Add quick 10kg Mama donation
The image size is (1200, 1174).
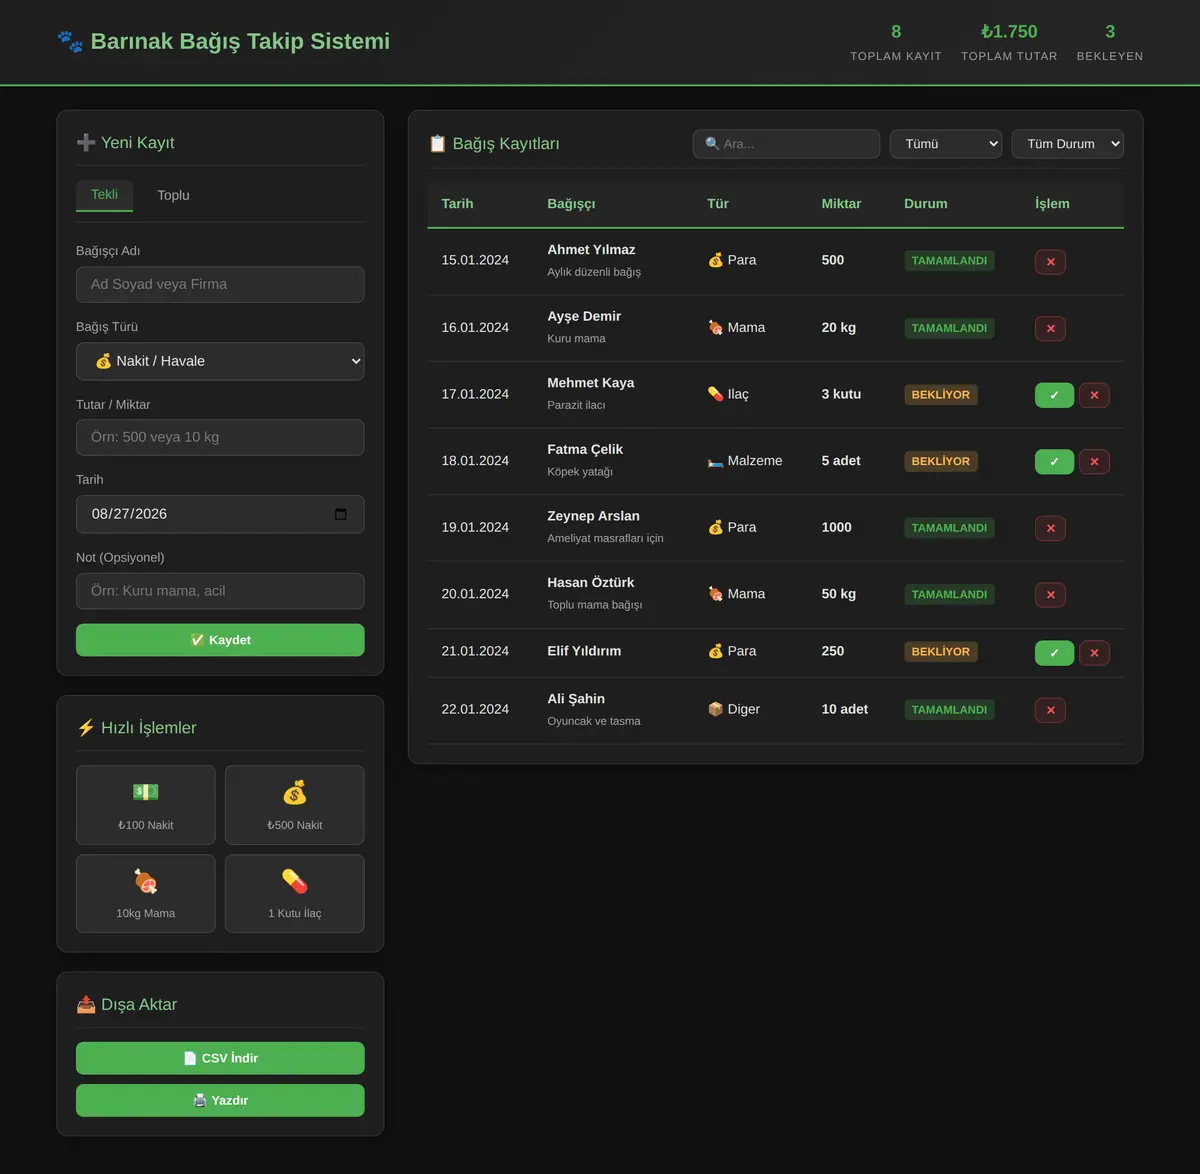click(x=146, y=893)
